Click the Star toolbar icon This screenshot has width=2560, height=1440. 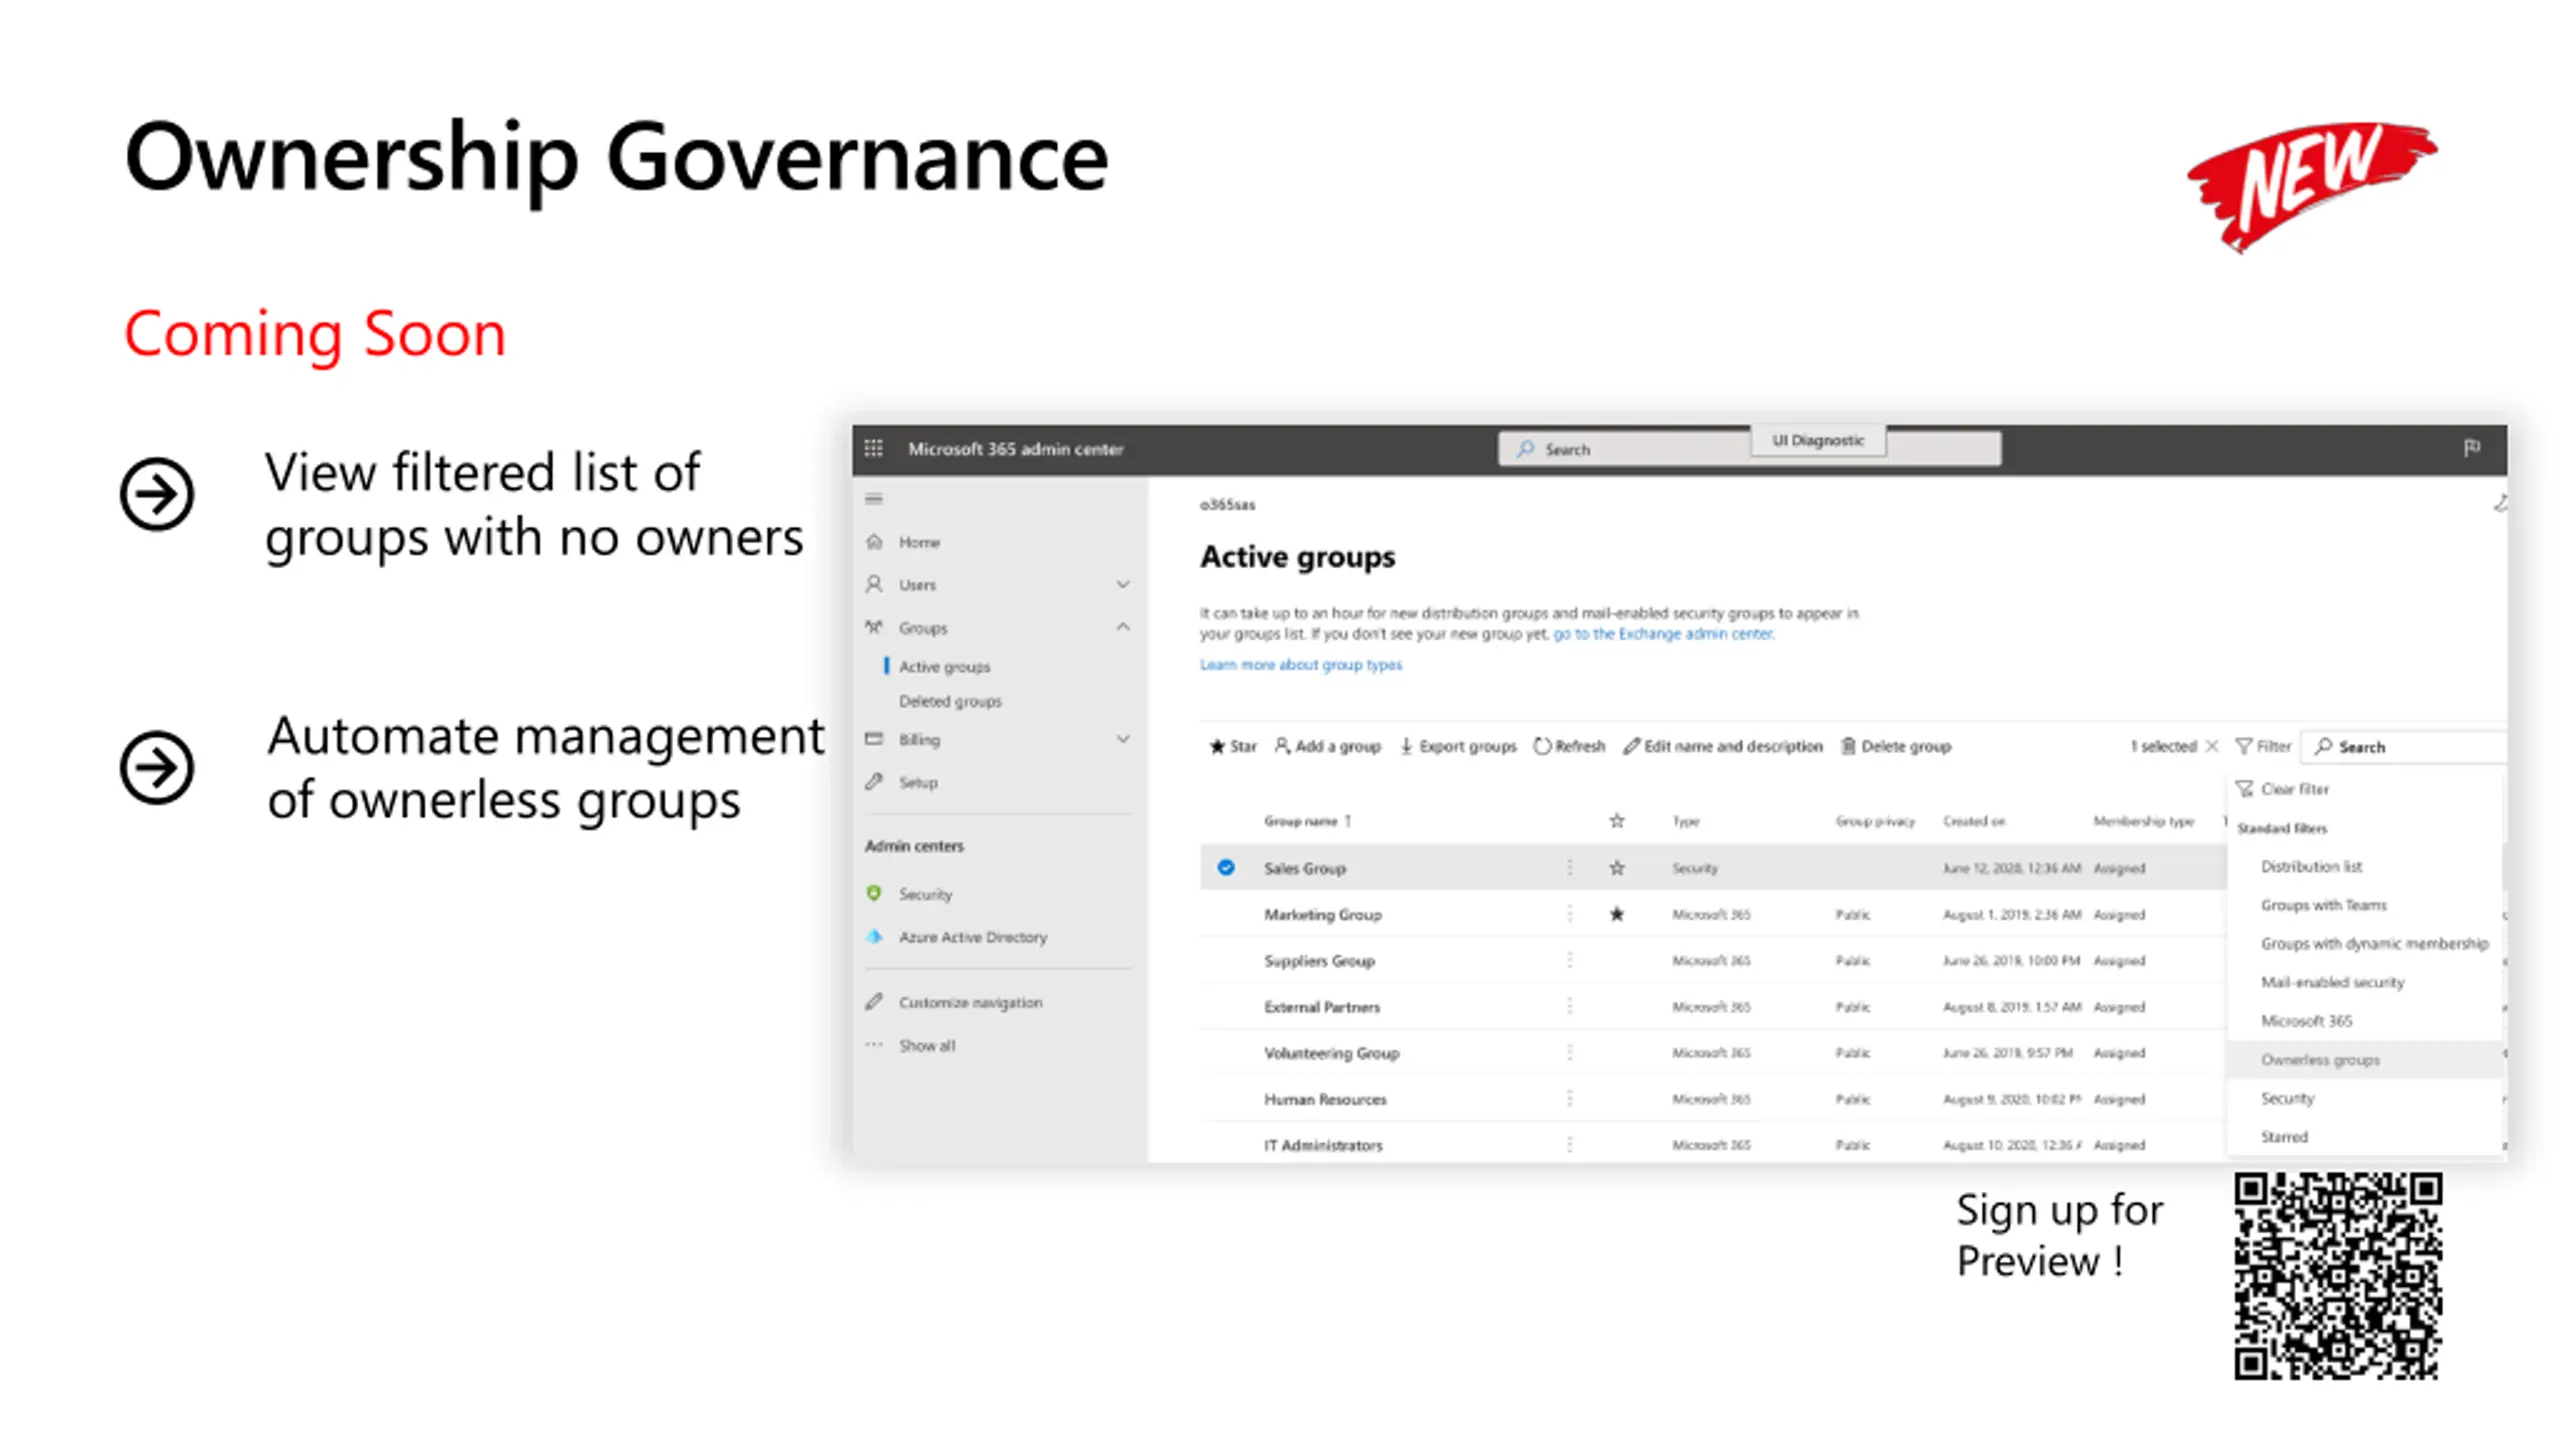click(1217, 746)
